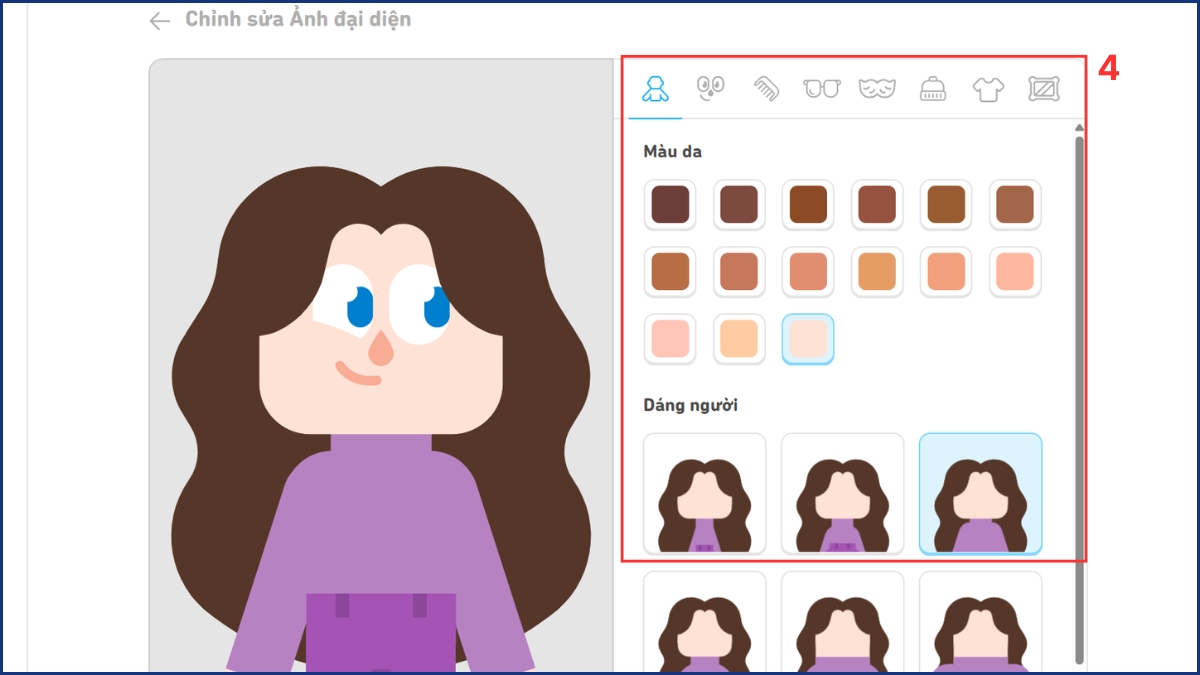Screen dimensions: 1200x675
Task: Select the fifth skin tone in middle row
Action: 946,272
